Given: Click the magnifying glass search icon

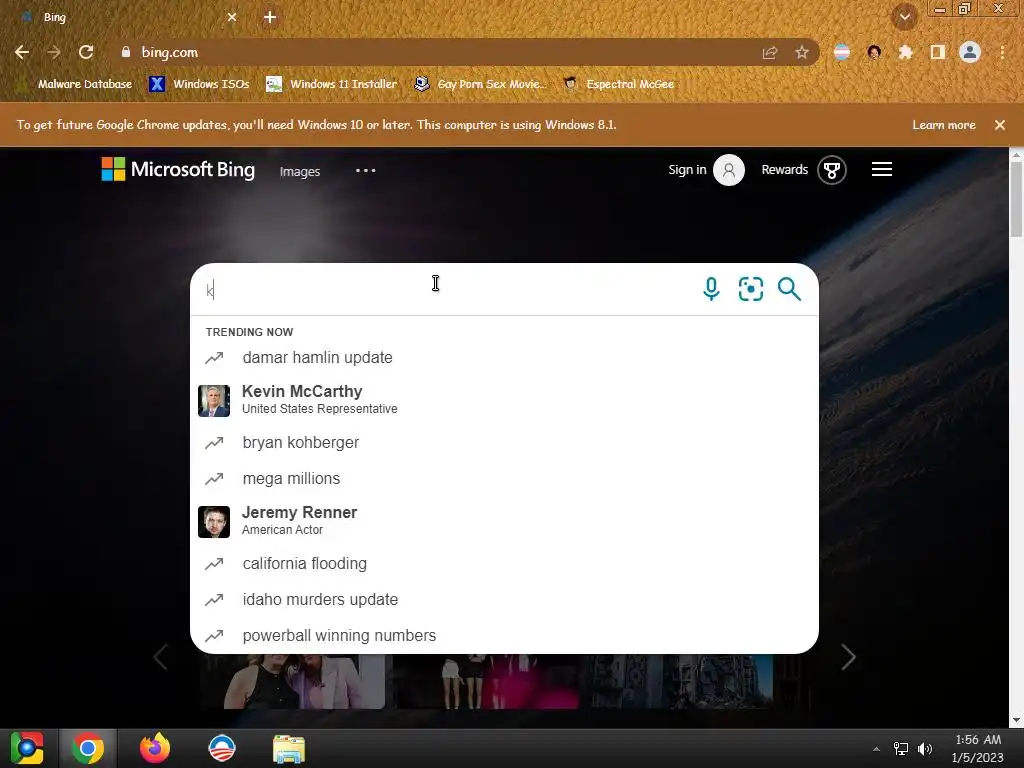Looking at the screenshot, I should click(x=789, y=289).
